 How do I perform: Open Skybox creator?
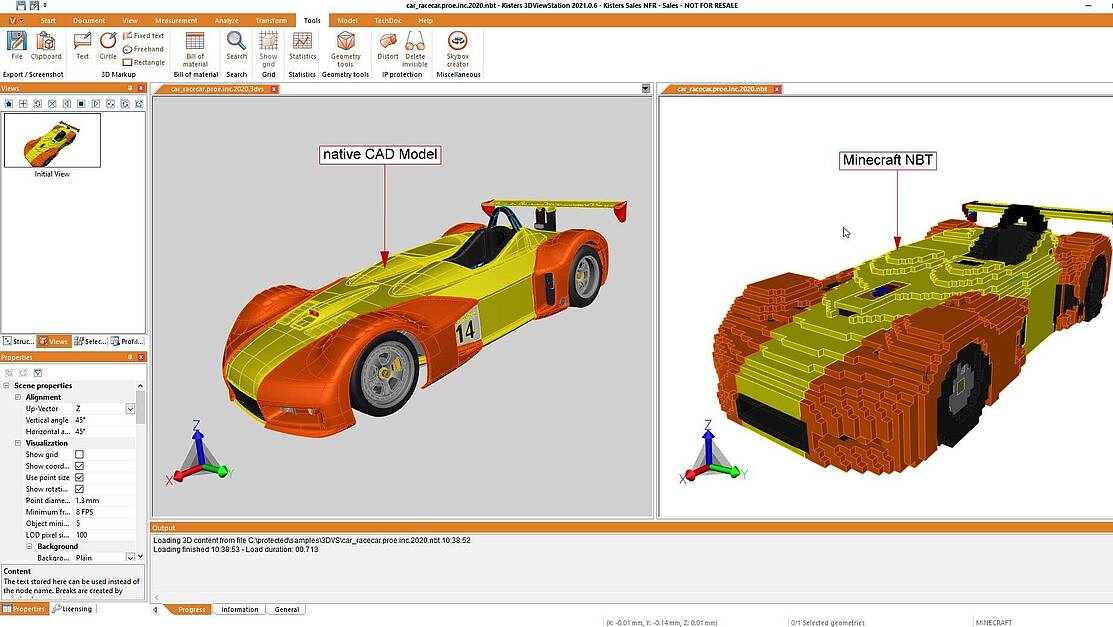click(458, 49)
